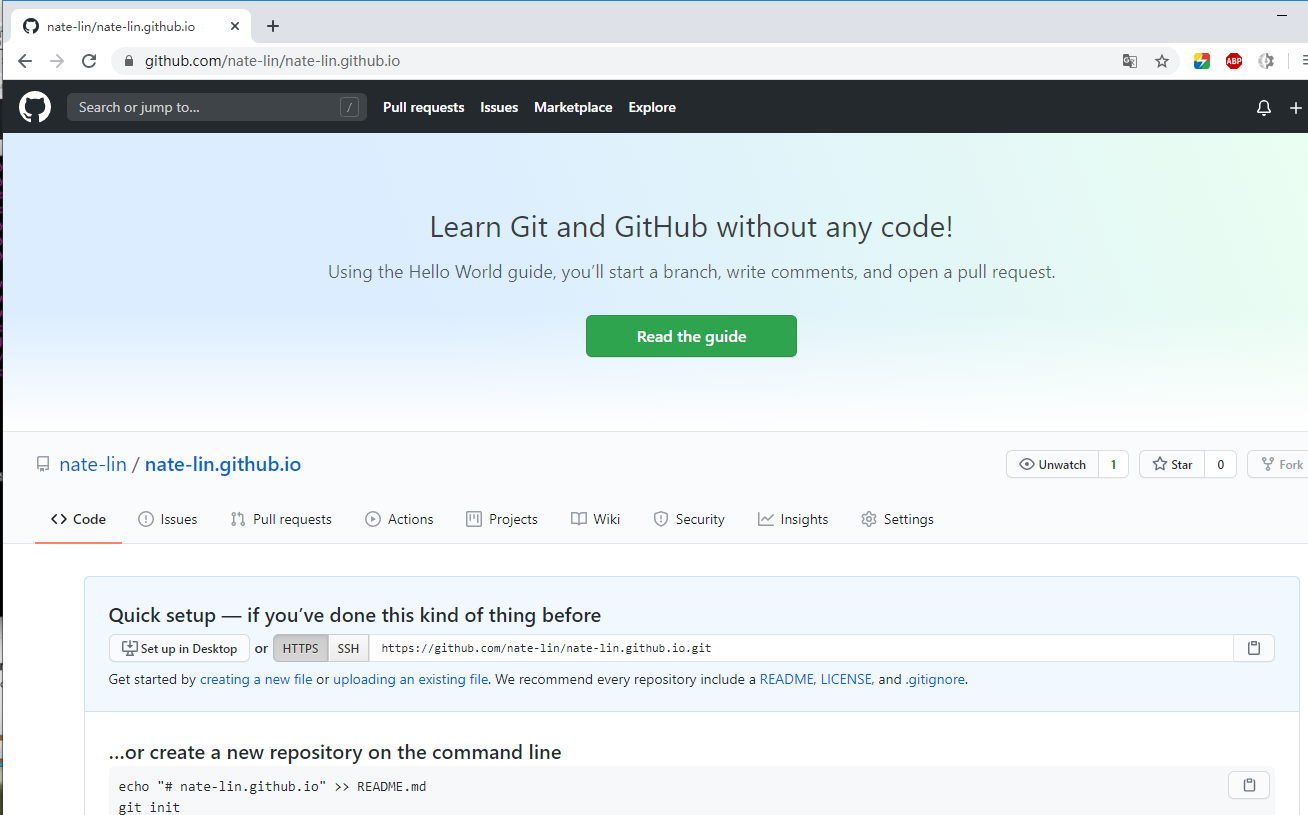Open the repository Issues tab
The image size is (1308, 815).
[x=168, y=519]
